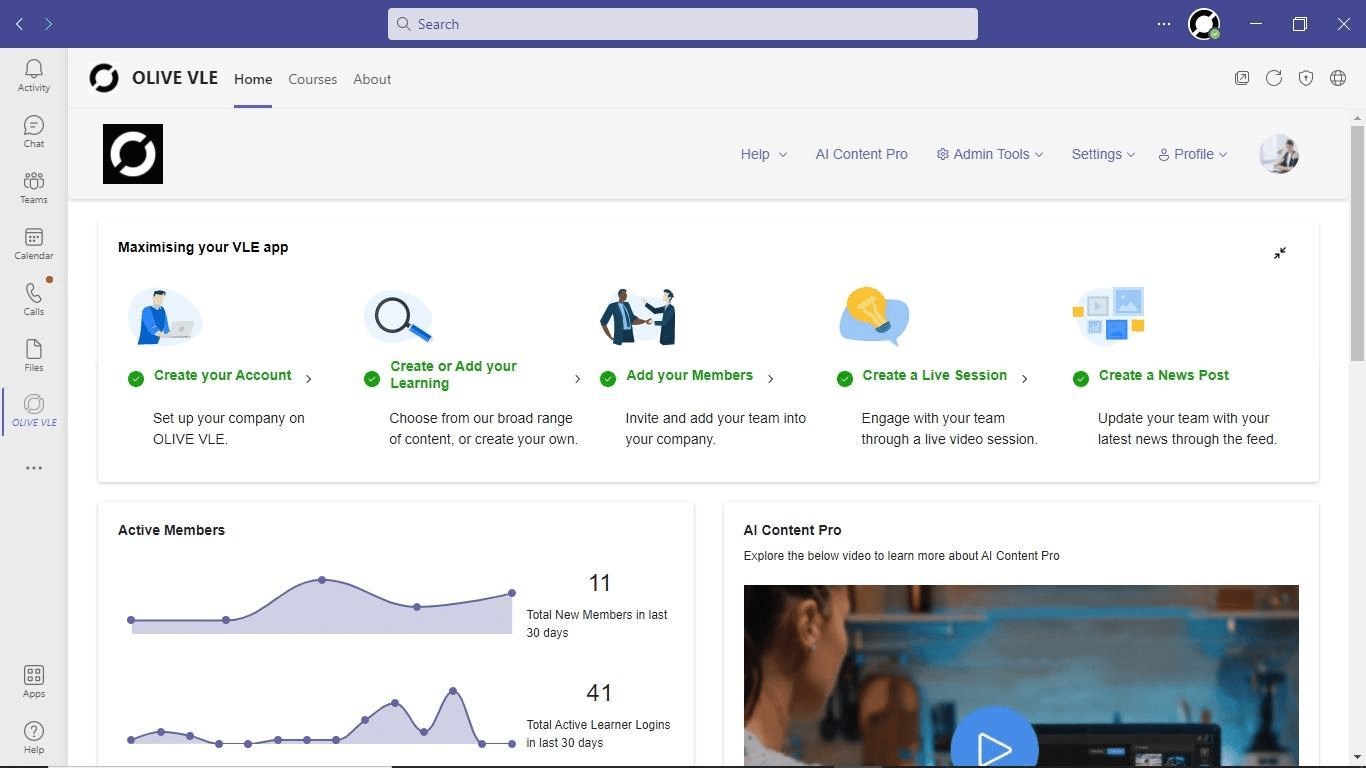The image size is (1366, 768).
Task: Switch to the Courses tab
Action: pos(312,79)
